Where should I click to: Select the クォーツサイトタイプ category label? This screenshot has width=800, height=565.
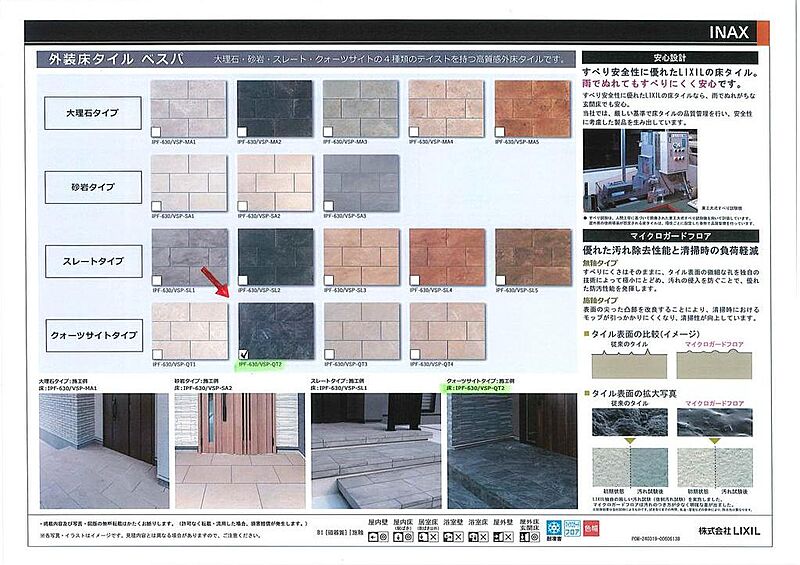(94, 335)
